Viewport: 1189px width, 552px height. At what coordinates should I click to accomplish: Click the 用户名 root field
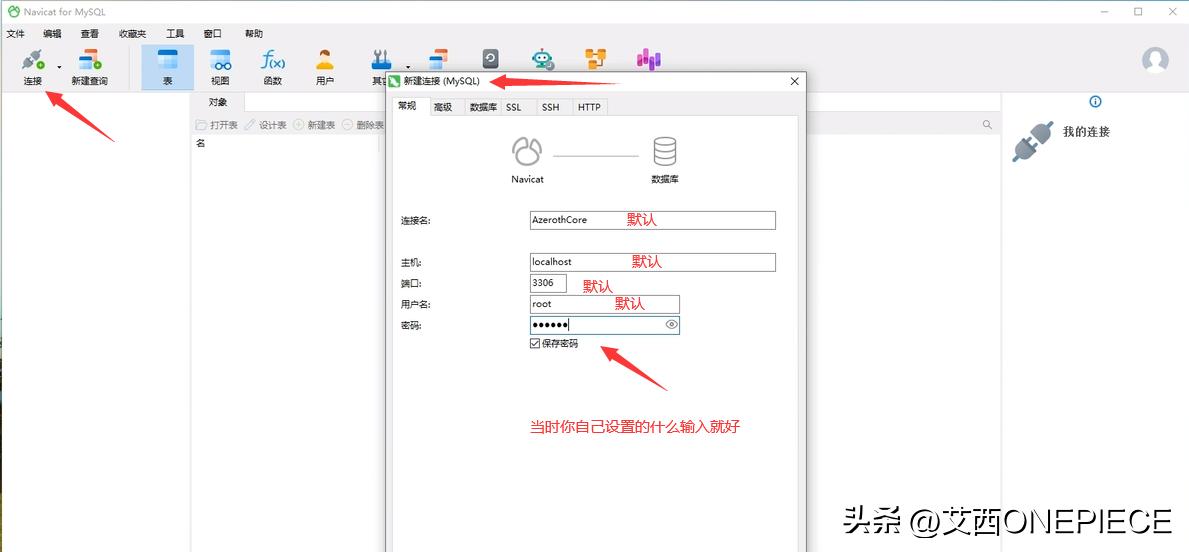pyautogui.click(x=604, y=304)
